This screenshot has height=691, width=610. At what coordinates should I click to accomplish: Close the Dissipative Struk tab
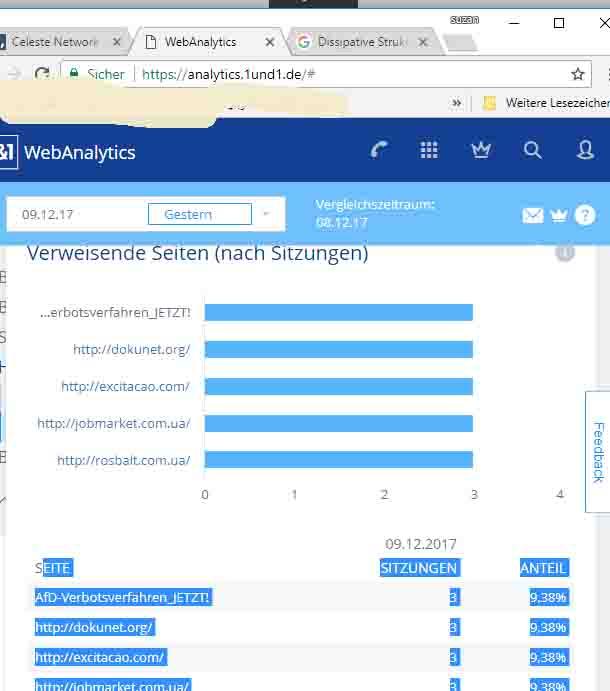(423, 42)
